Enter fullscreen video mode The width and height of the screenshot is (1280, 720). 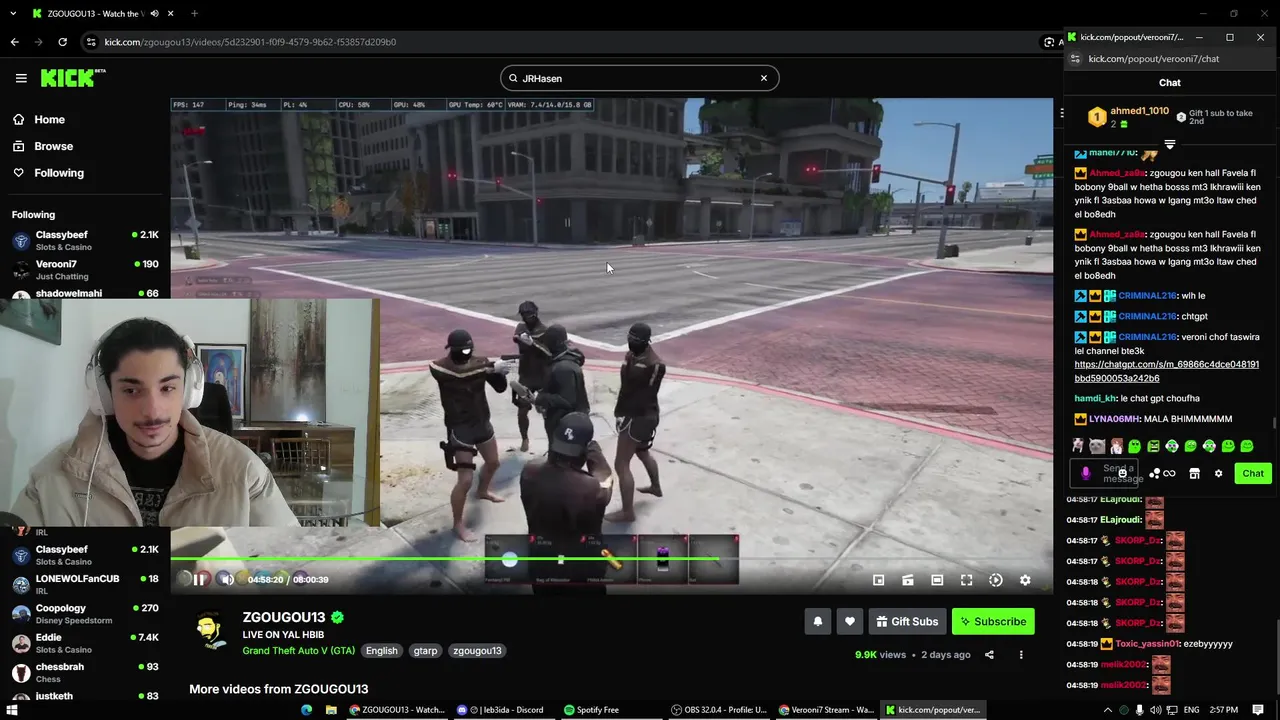click(x=966, y=580)
